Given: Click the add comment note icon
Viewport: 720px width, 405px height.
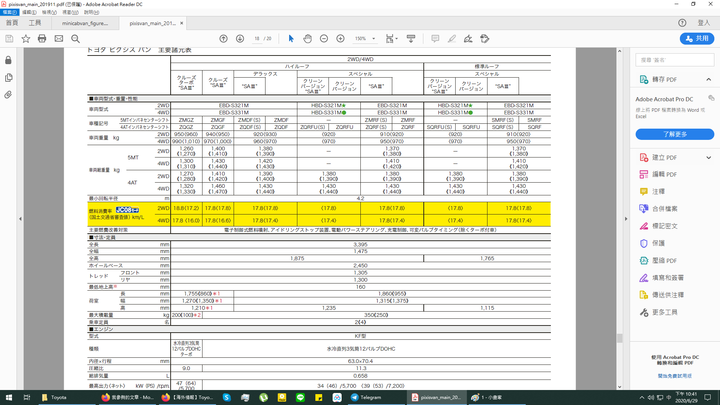Looking at the screenshot, I should (x=435, y=39).
